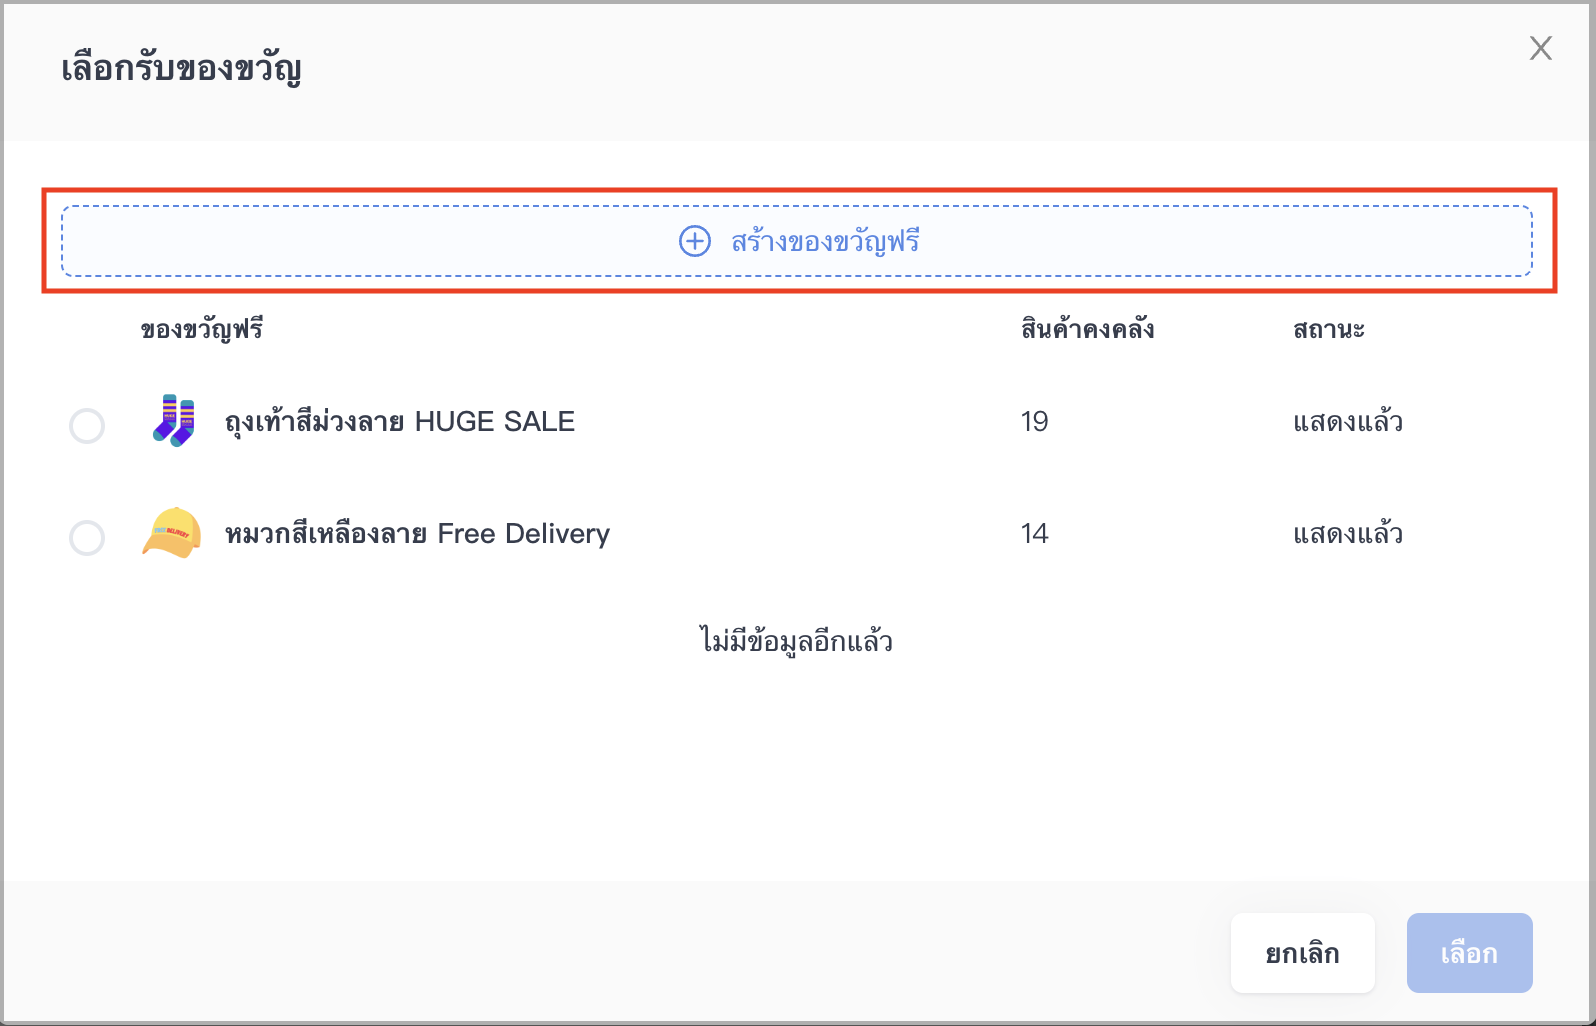Select the purple socks HUGE SALE radio button
The width and height of the screenshot is (1596, 1026).
pos(87,425)
